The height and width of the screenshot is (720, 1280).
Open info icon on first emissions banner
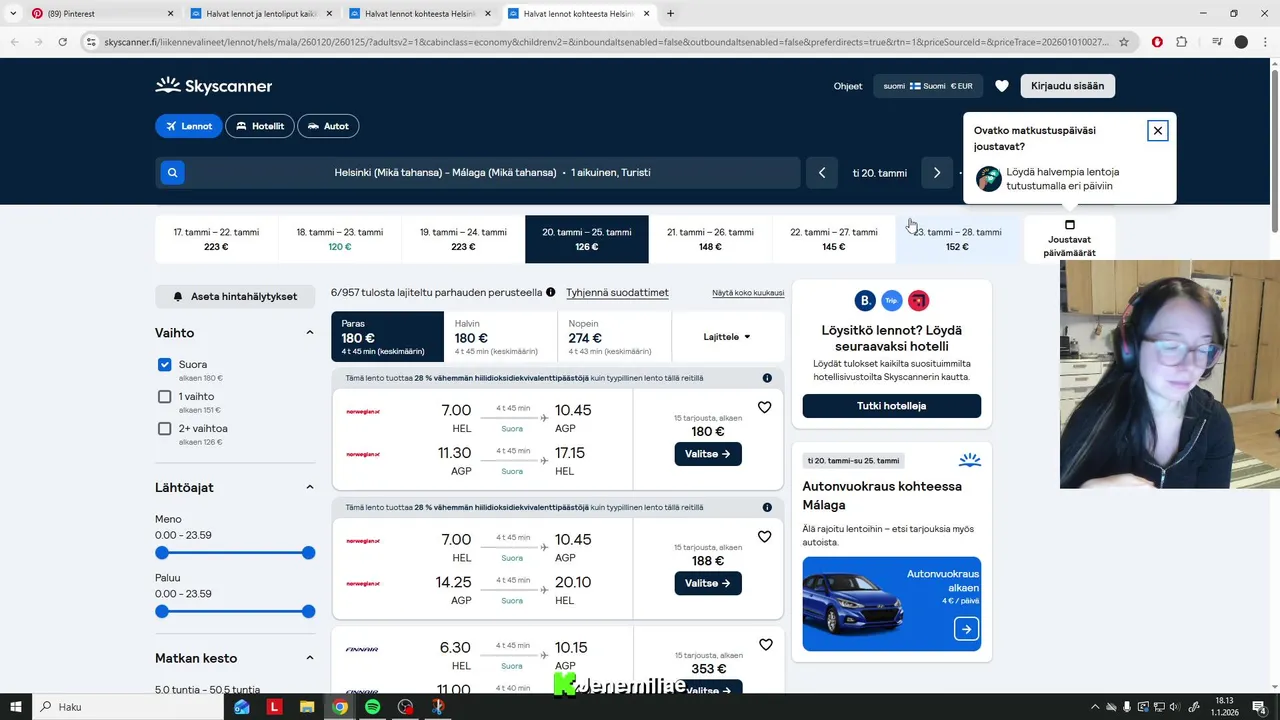coord(767,378)
